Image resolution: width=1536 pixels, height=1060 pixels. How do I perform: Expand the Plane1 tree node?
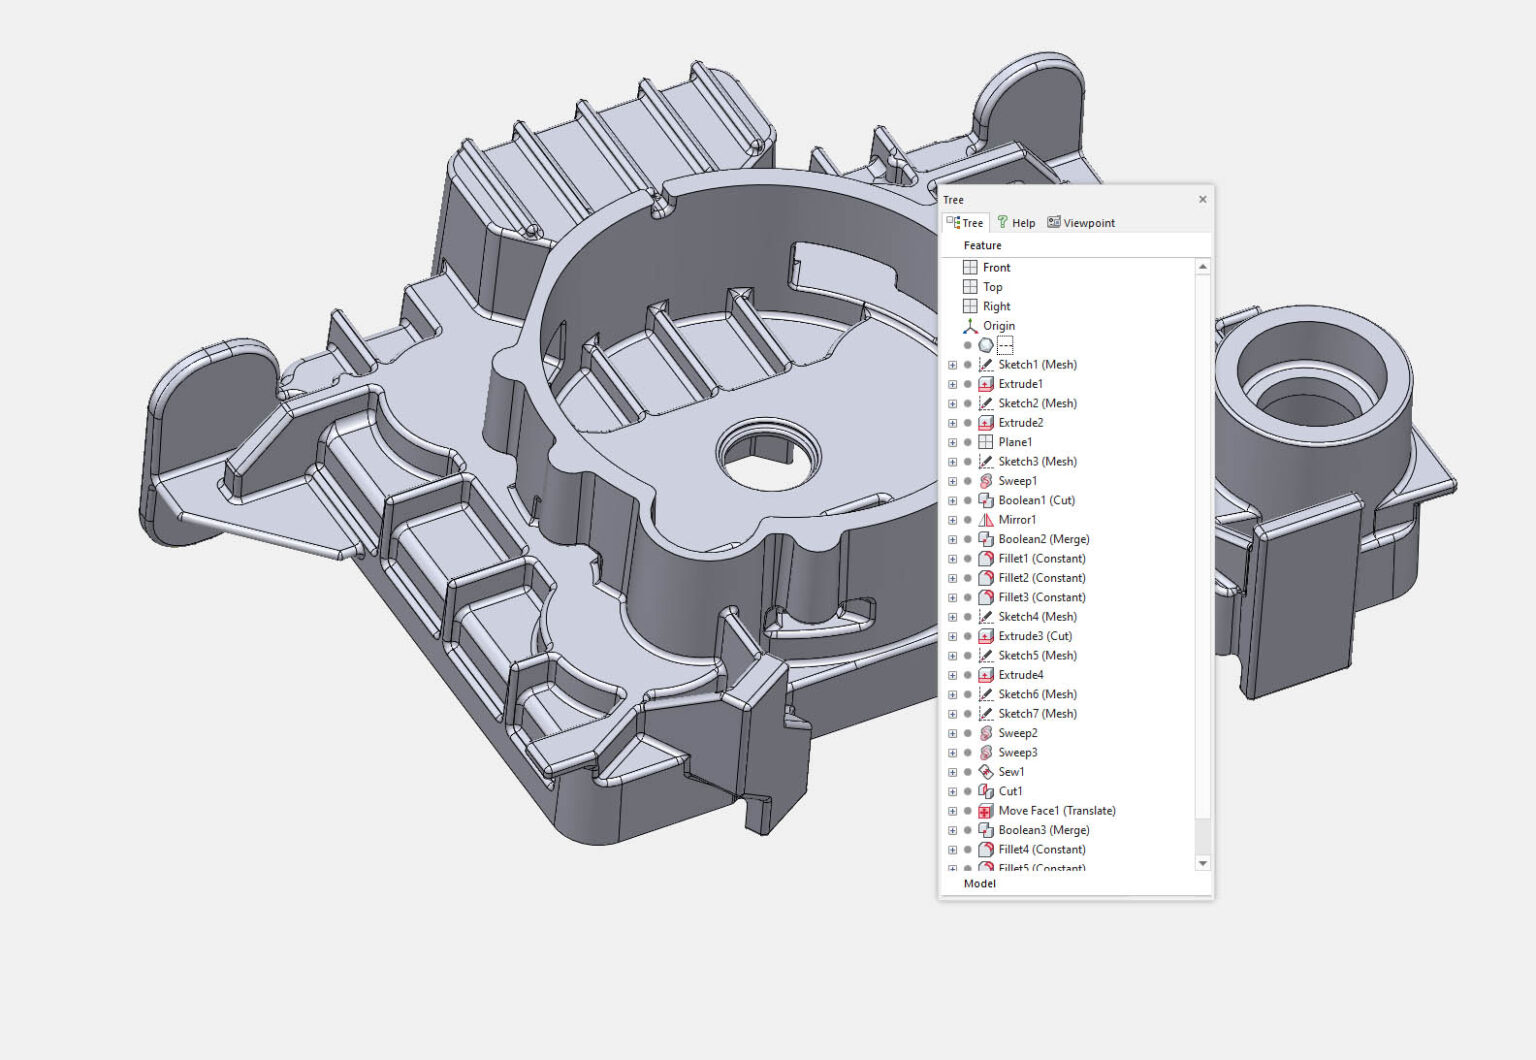[x=952, y=442]
